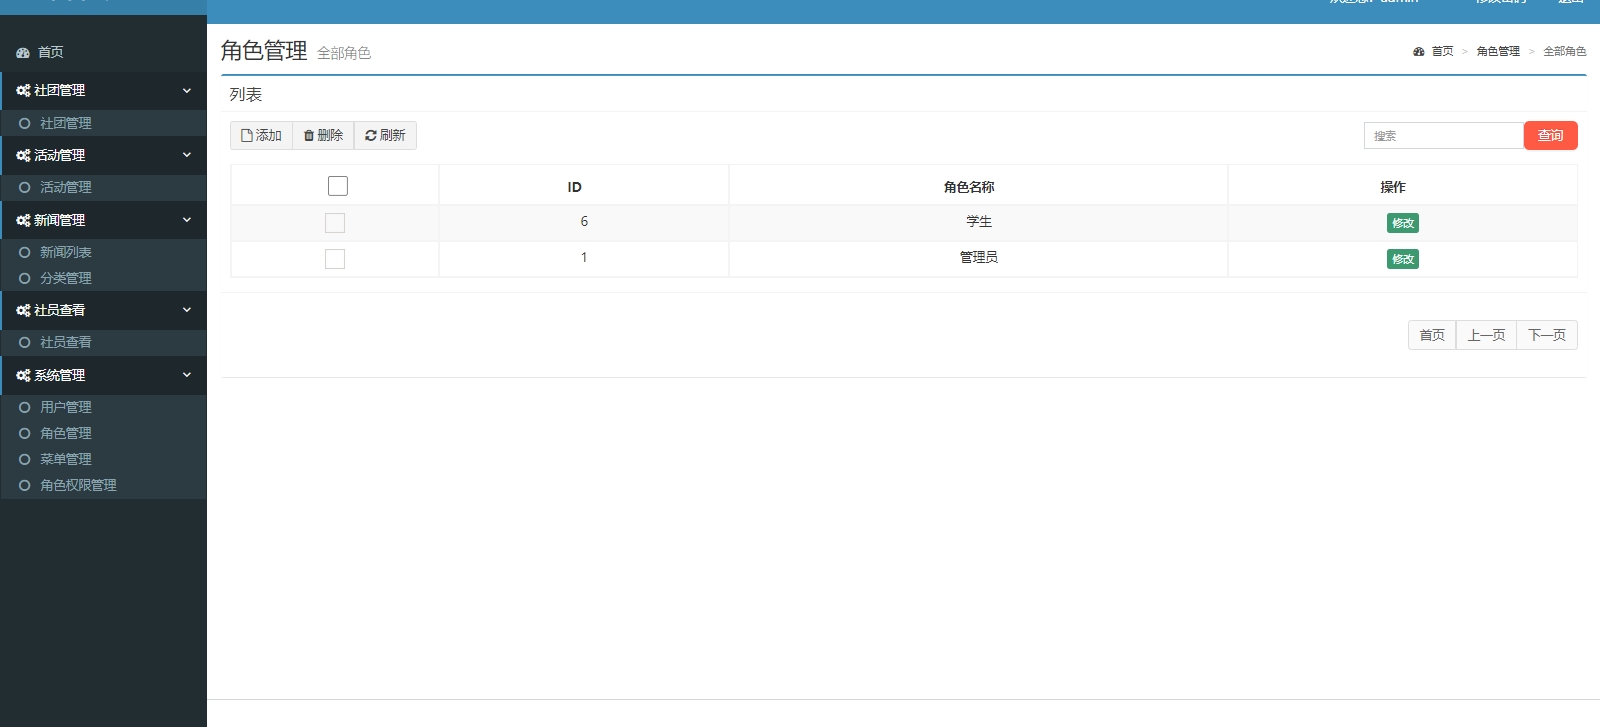Image resolution: width=1600 pixels, height=727 pixels.
Task: Check the box for the 学生 row
Action: [x=335, y=223]
